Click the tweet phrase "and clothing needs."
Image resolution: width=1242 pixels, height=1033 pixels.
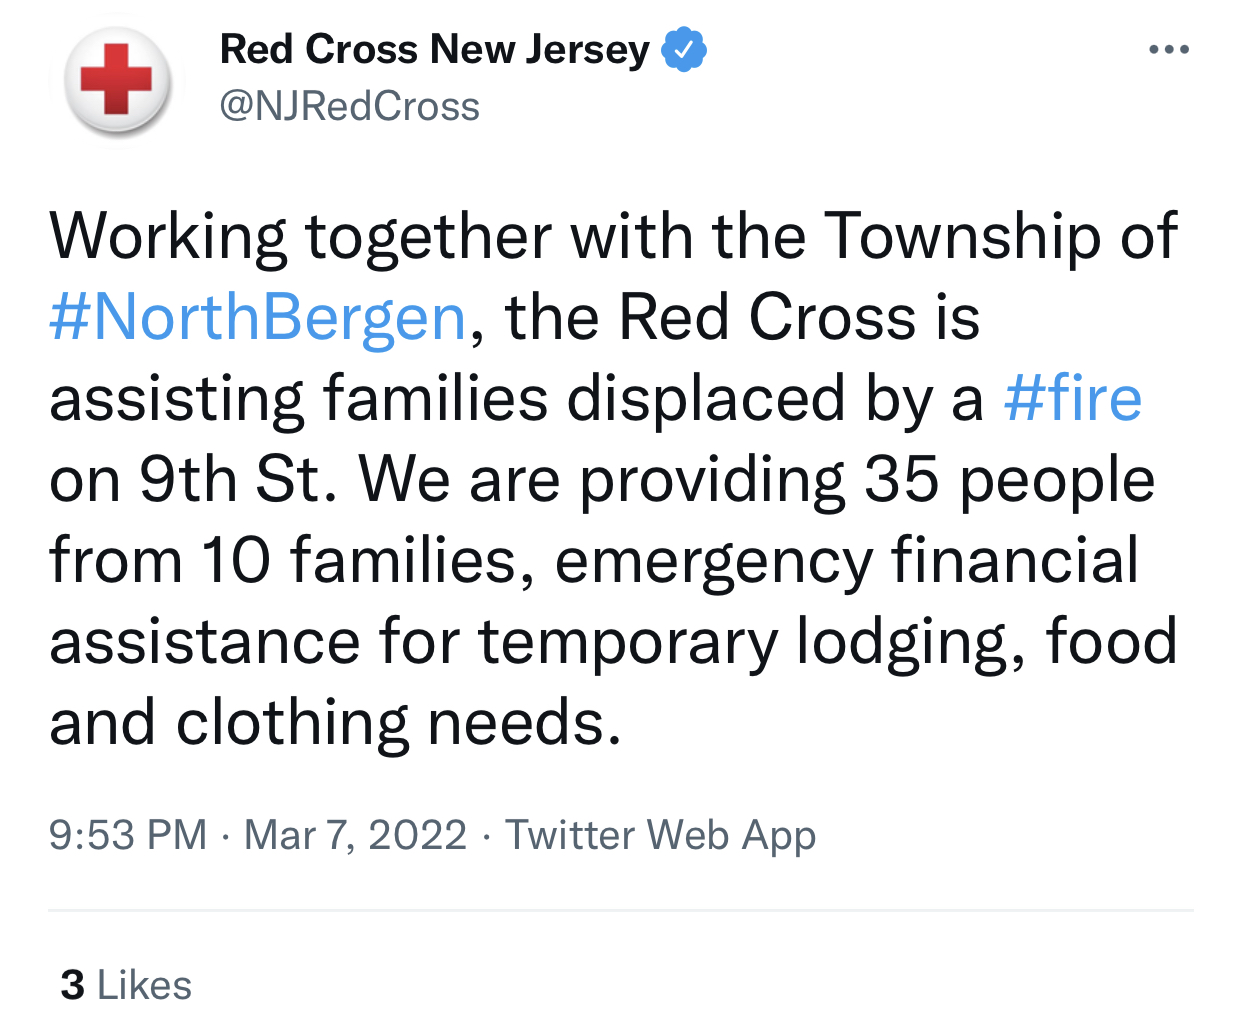(335, 723)
